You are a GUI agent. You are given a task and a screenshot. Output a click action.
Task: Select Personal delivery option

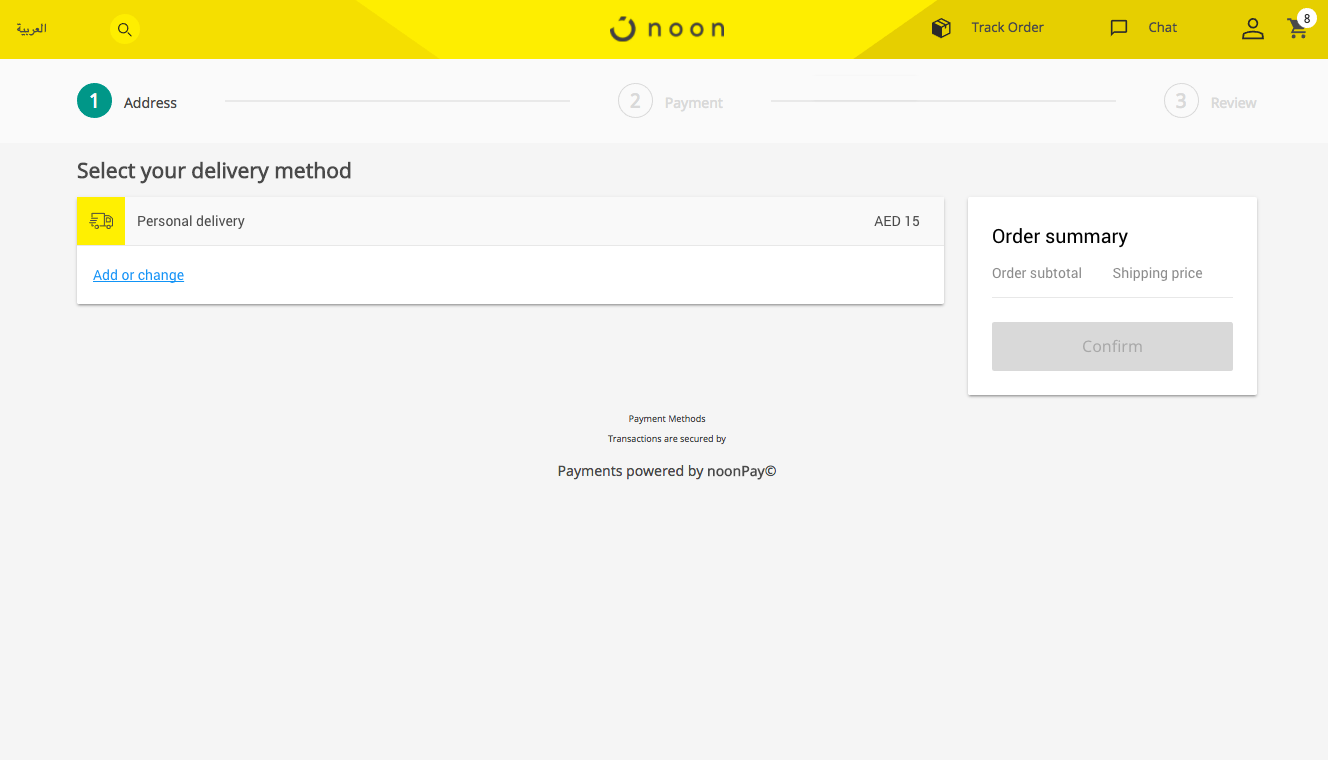click(x=510, y=221)
